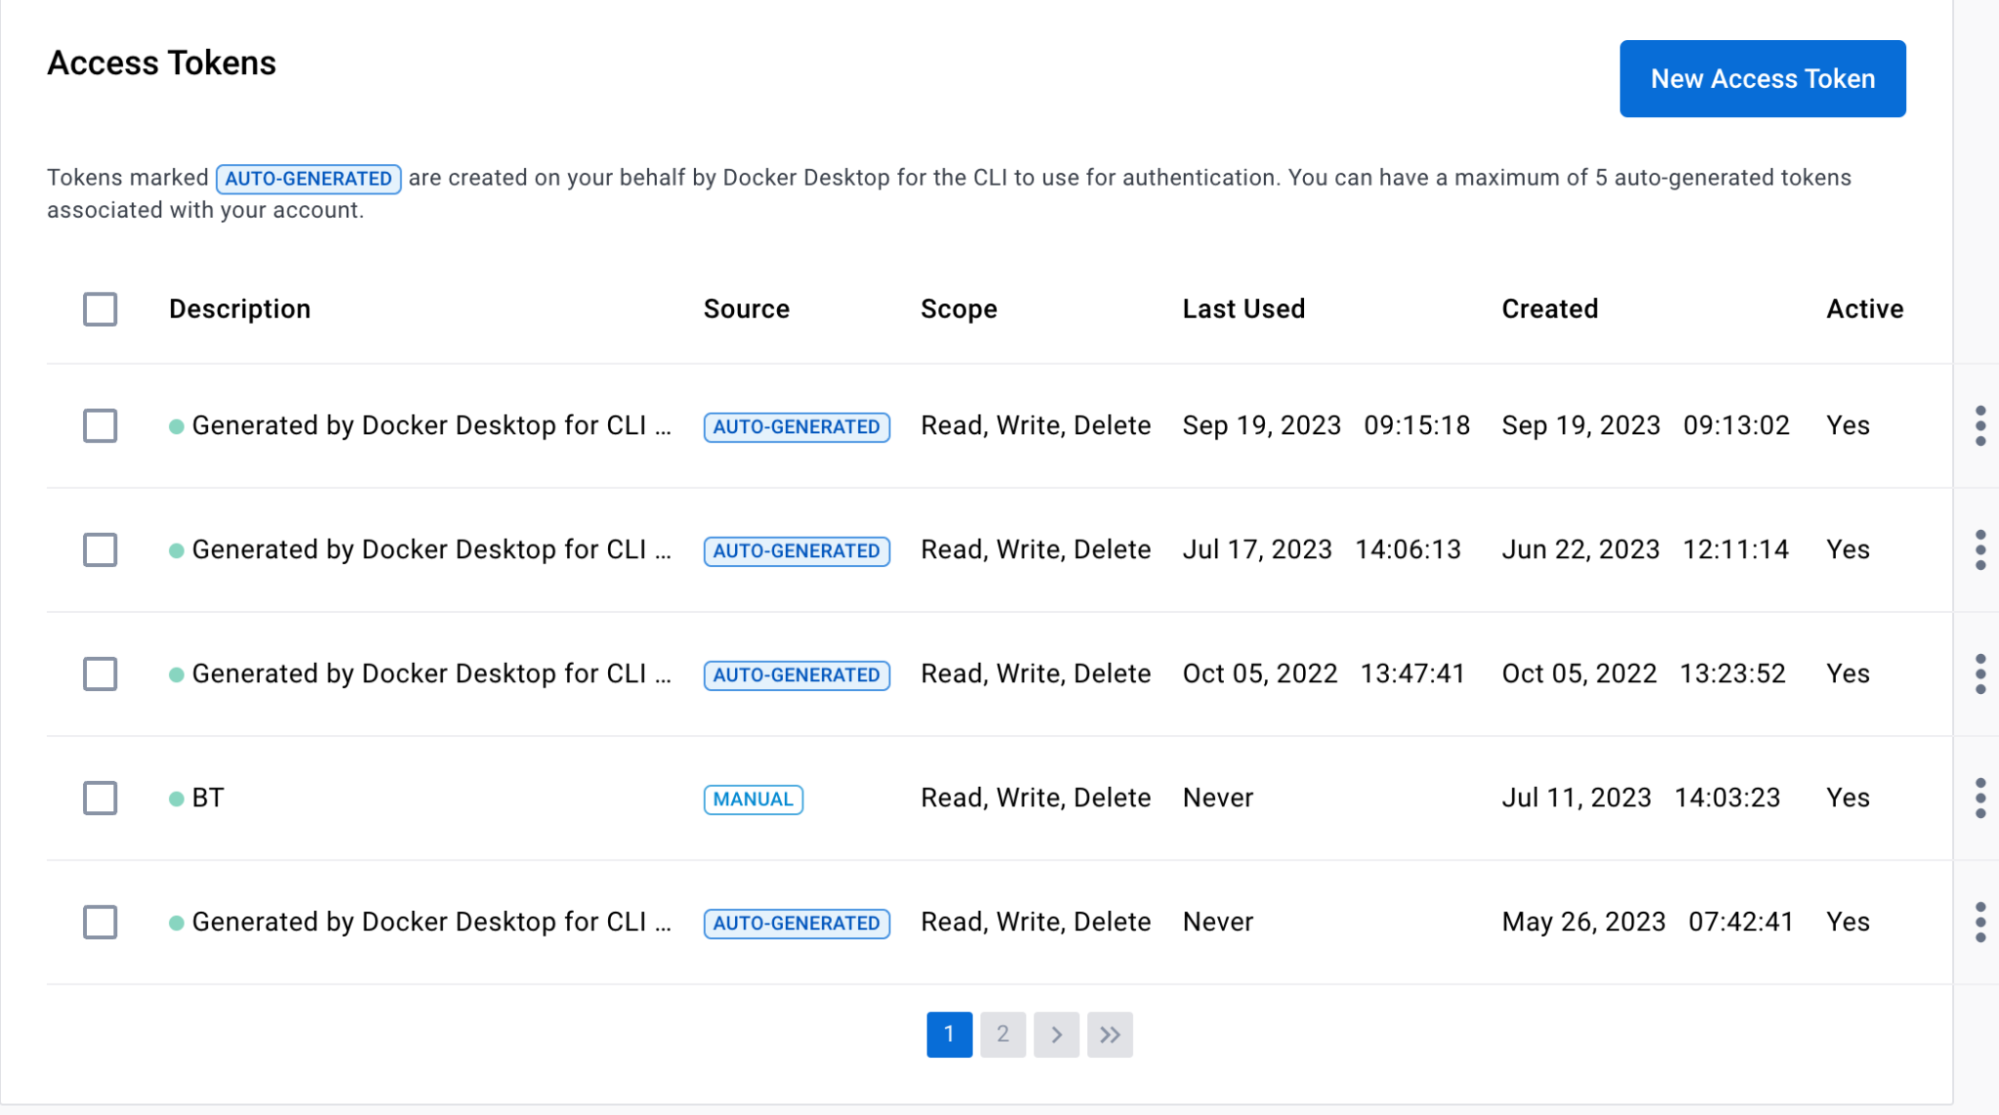The width and height of the screenshot is (1999, 1115).
Task: Go to page 2 of tokens
Action: 1002,1034
